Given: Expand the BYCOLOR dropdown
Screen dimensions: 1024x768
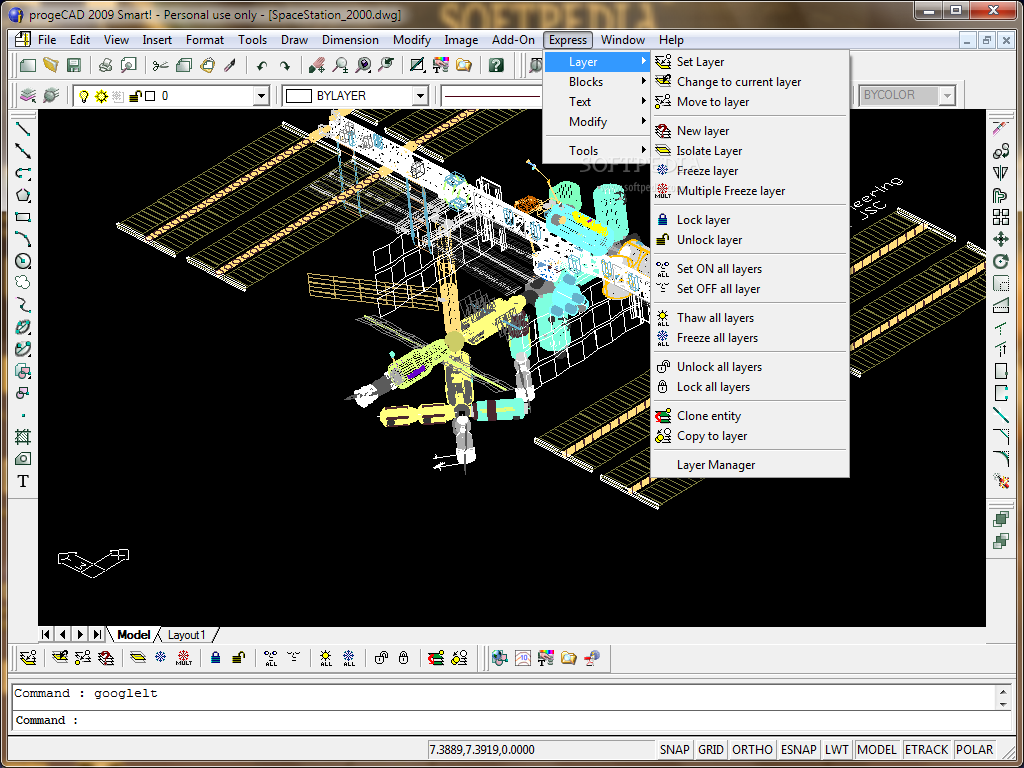Looking at the screenshot, I should 947,96.
